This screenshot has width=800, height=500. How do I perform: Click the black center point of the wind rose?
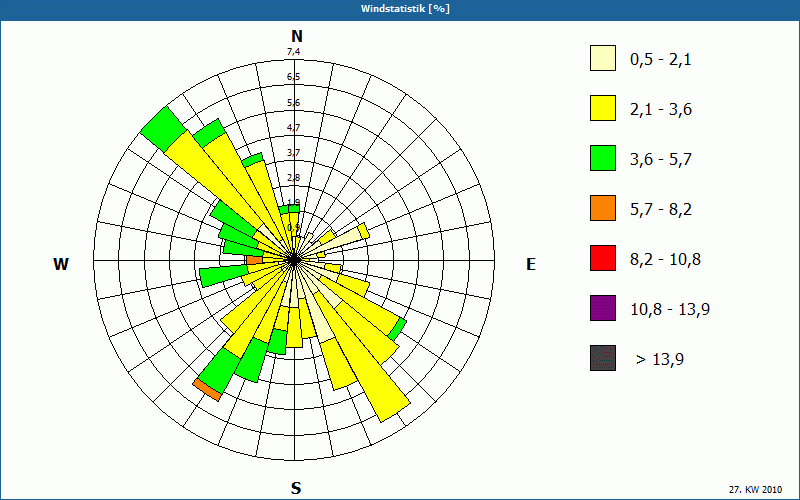[x=294, y=260]
